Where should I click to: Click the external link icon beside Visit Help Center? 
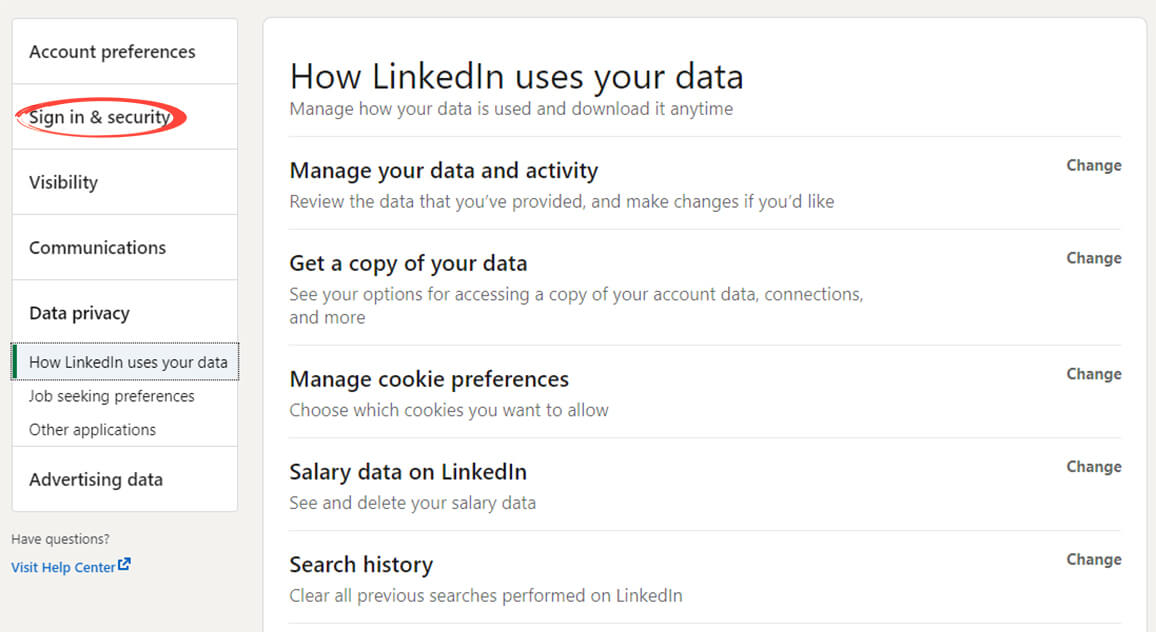point(125,565)
